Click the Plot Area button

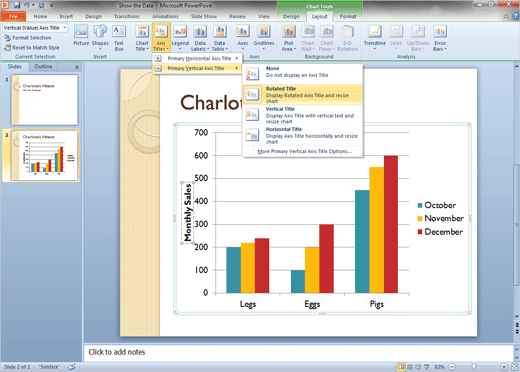tap(289, 37)
